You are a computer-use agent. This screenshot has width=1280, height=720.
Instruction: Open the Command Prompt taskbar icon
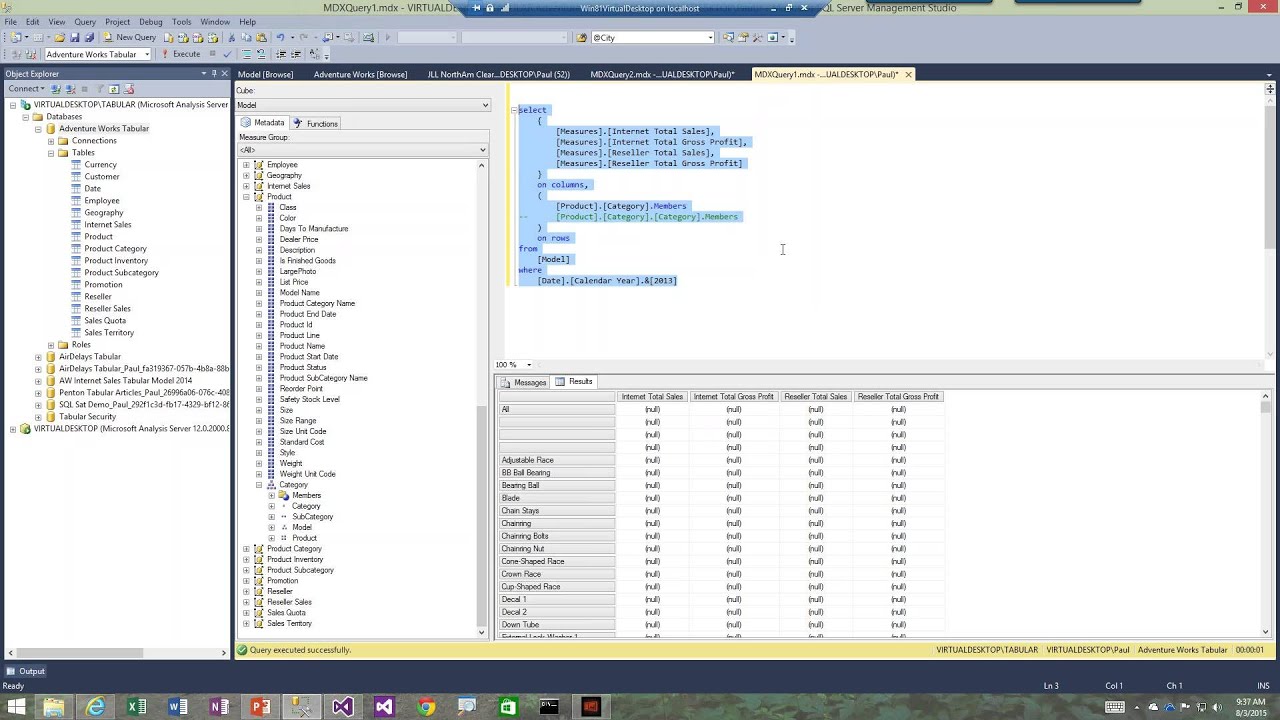point(549,707)
